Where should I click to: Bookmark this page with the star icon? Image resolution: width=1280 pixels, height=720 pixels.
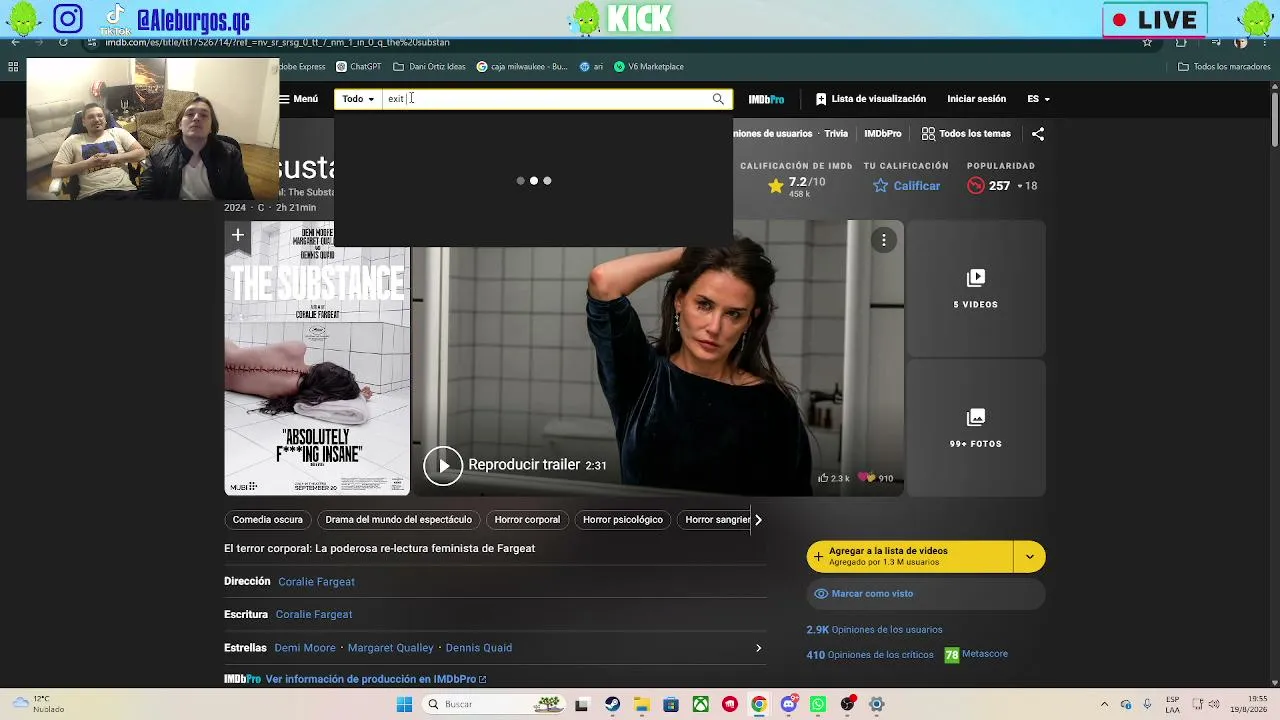point(1147,42)
